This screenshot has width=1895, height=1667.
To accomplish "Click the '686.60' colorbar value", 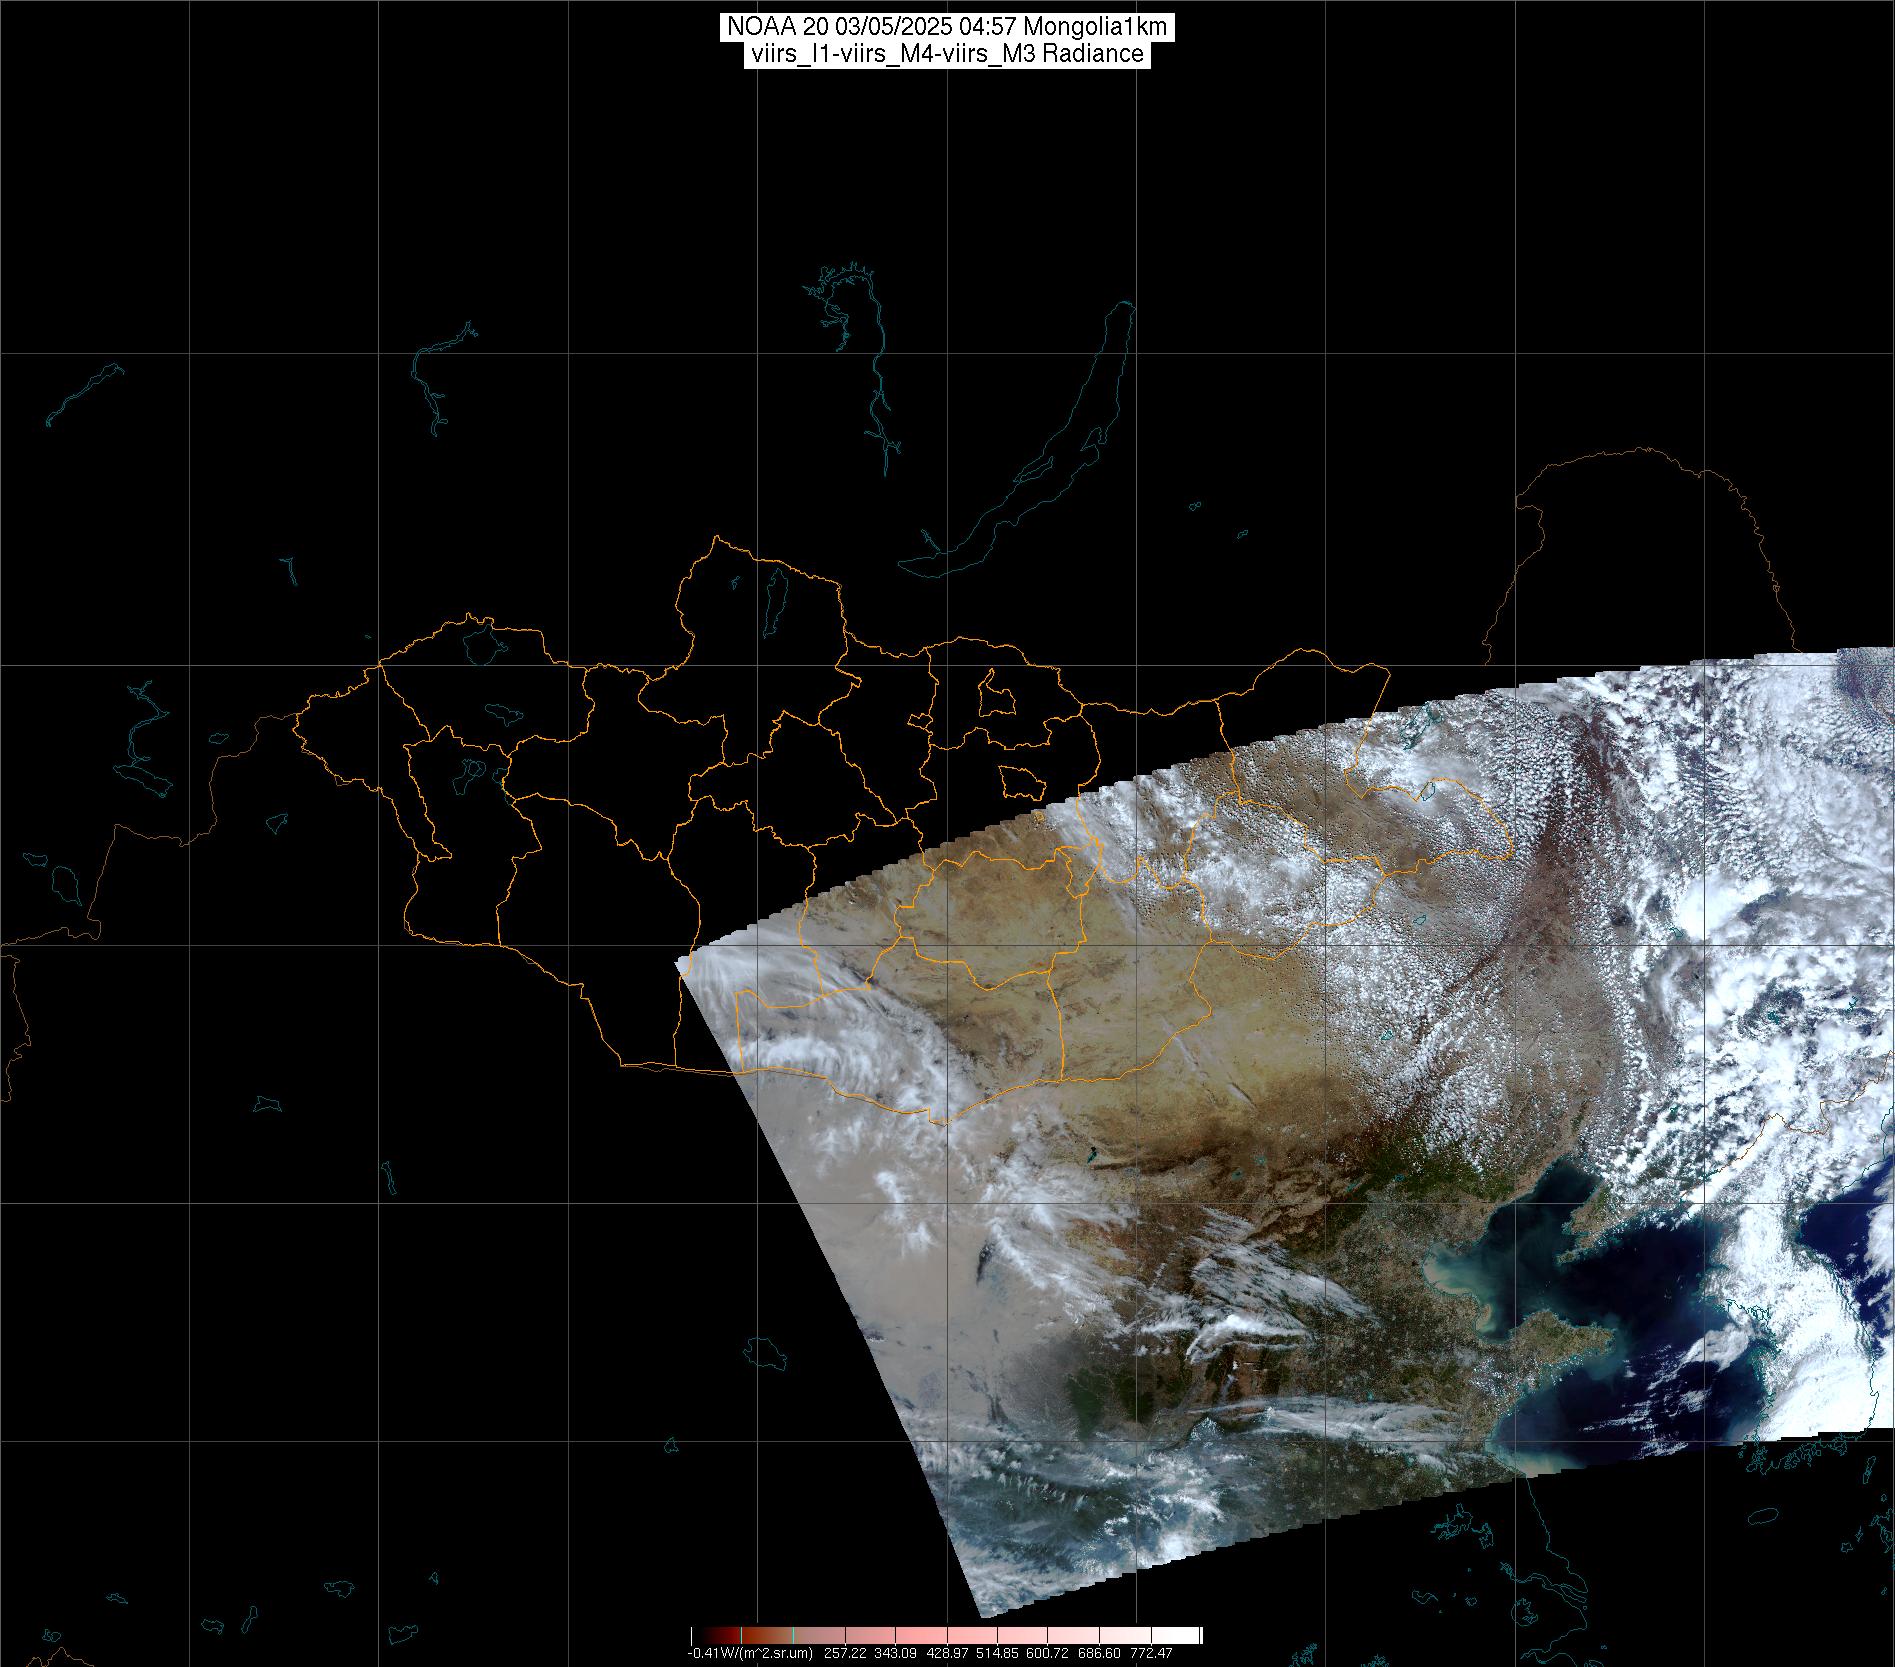I will pyautogui.click(x=1101, y=1654).
